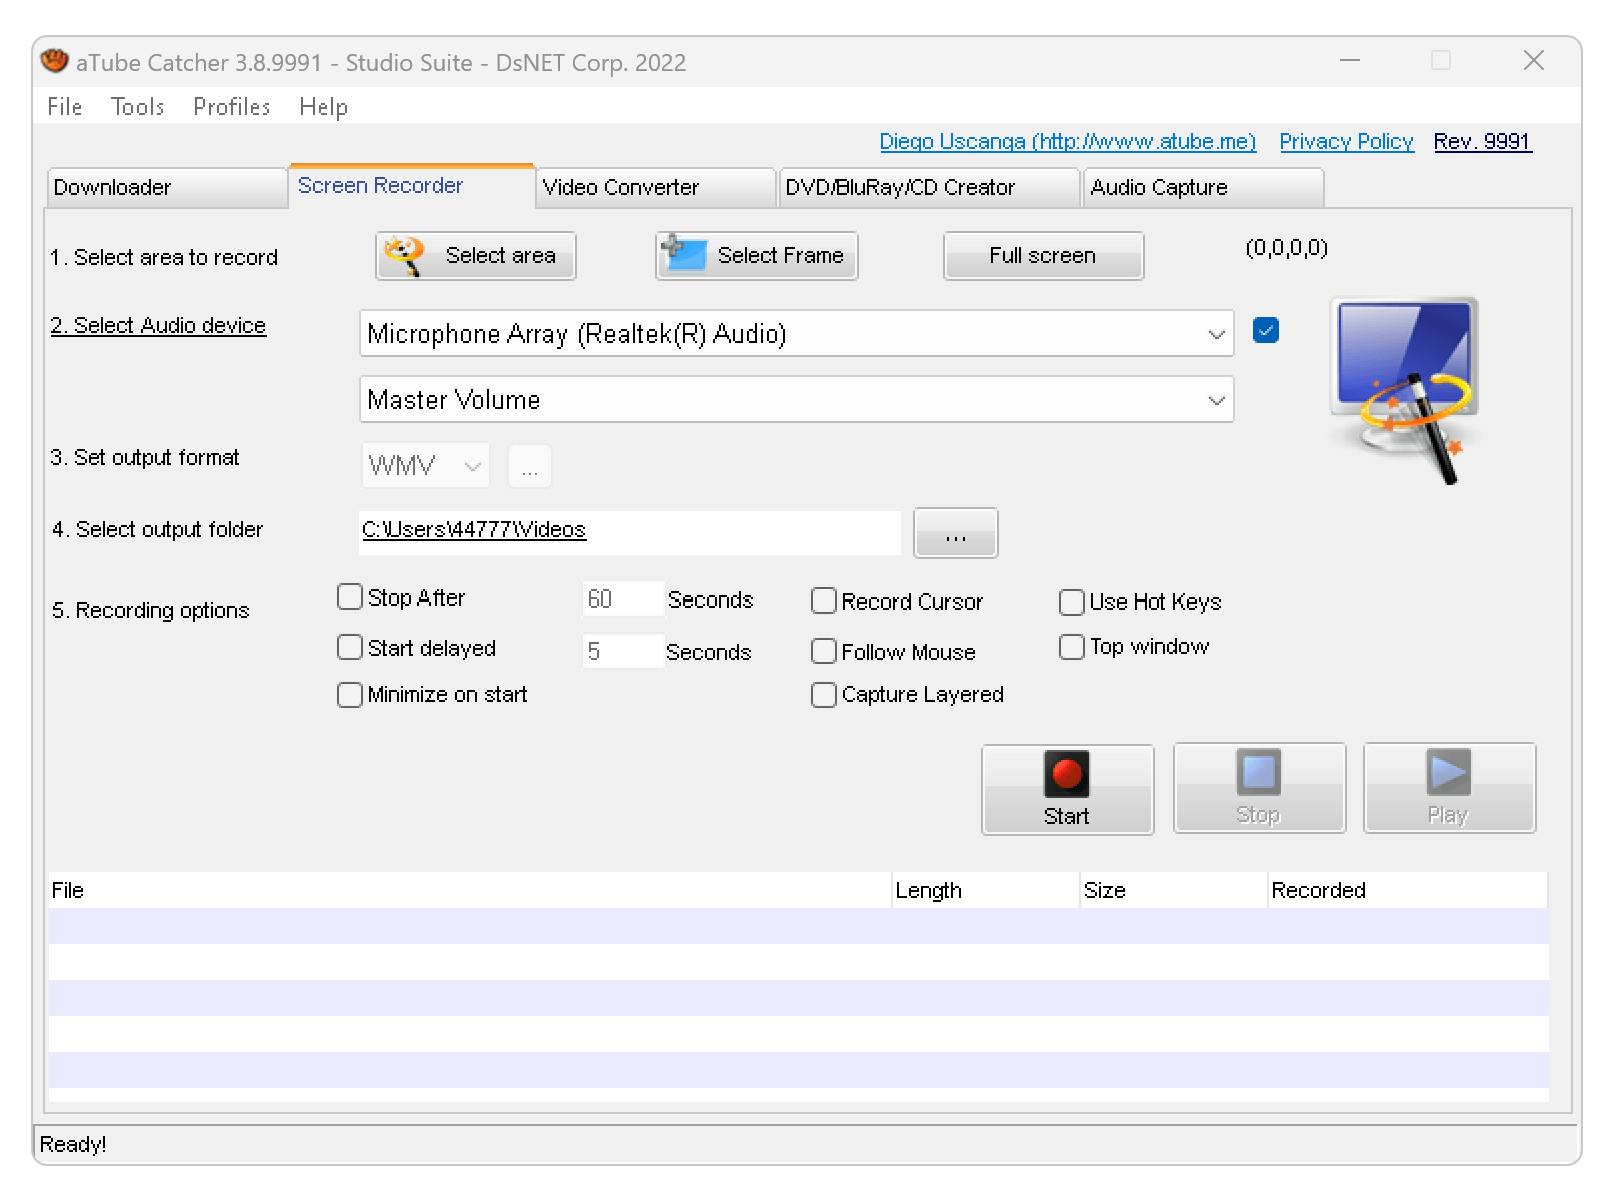This screenshot has width=1608, height=1196.
Task: Close the aTube Catcher window
Action: (x=1534, y=61)
